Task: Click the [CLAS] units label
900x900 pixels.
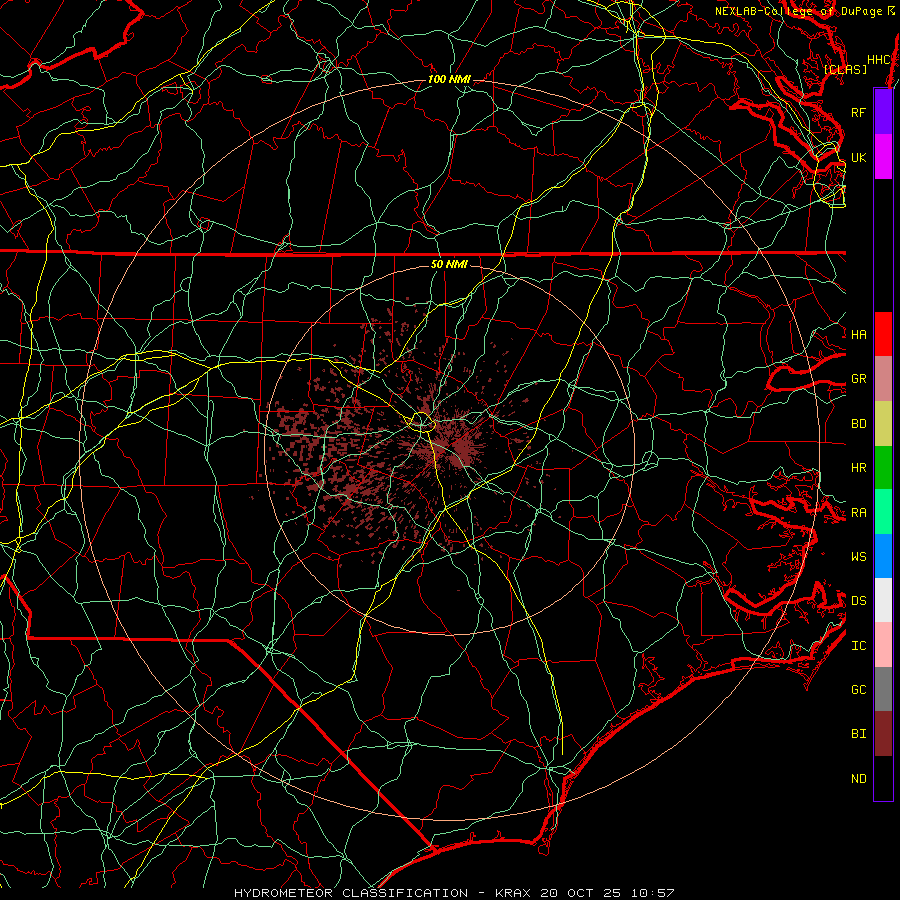Action: [845, 69]
